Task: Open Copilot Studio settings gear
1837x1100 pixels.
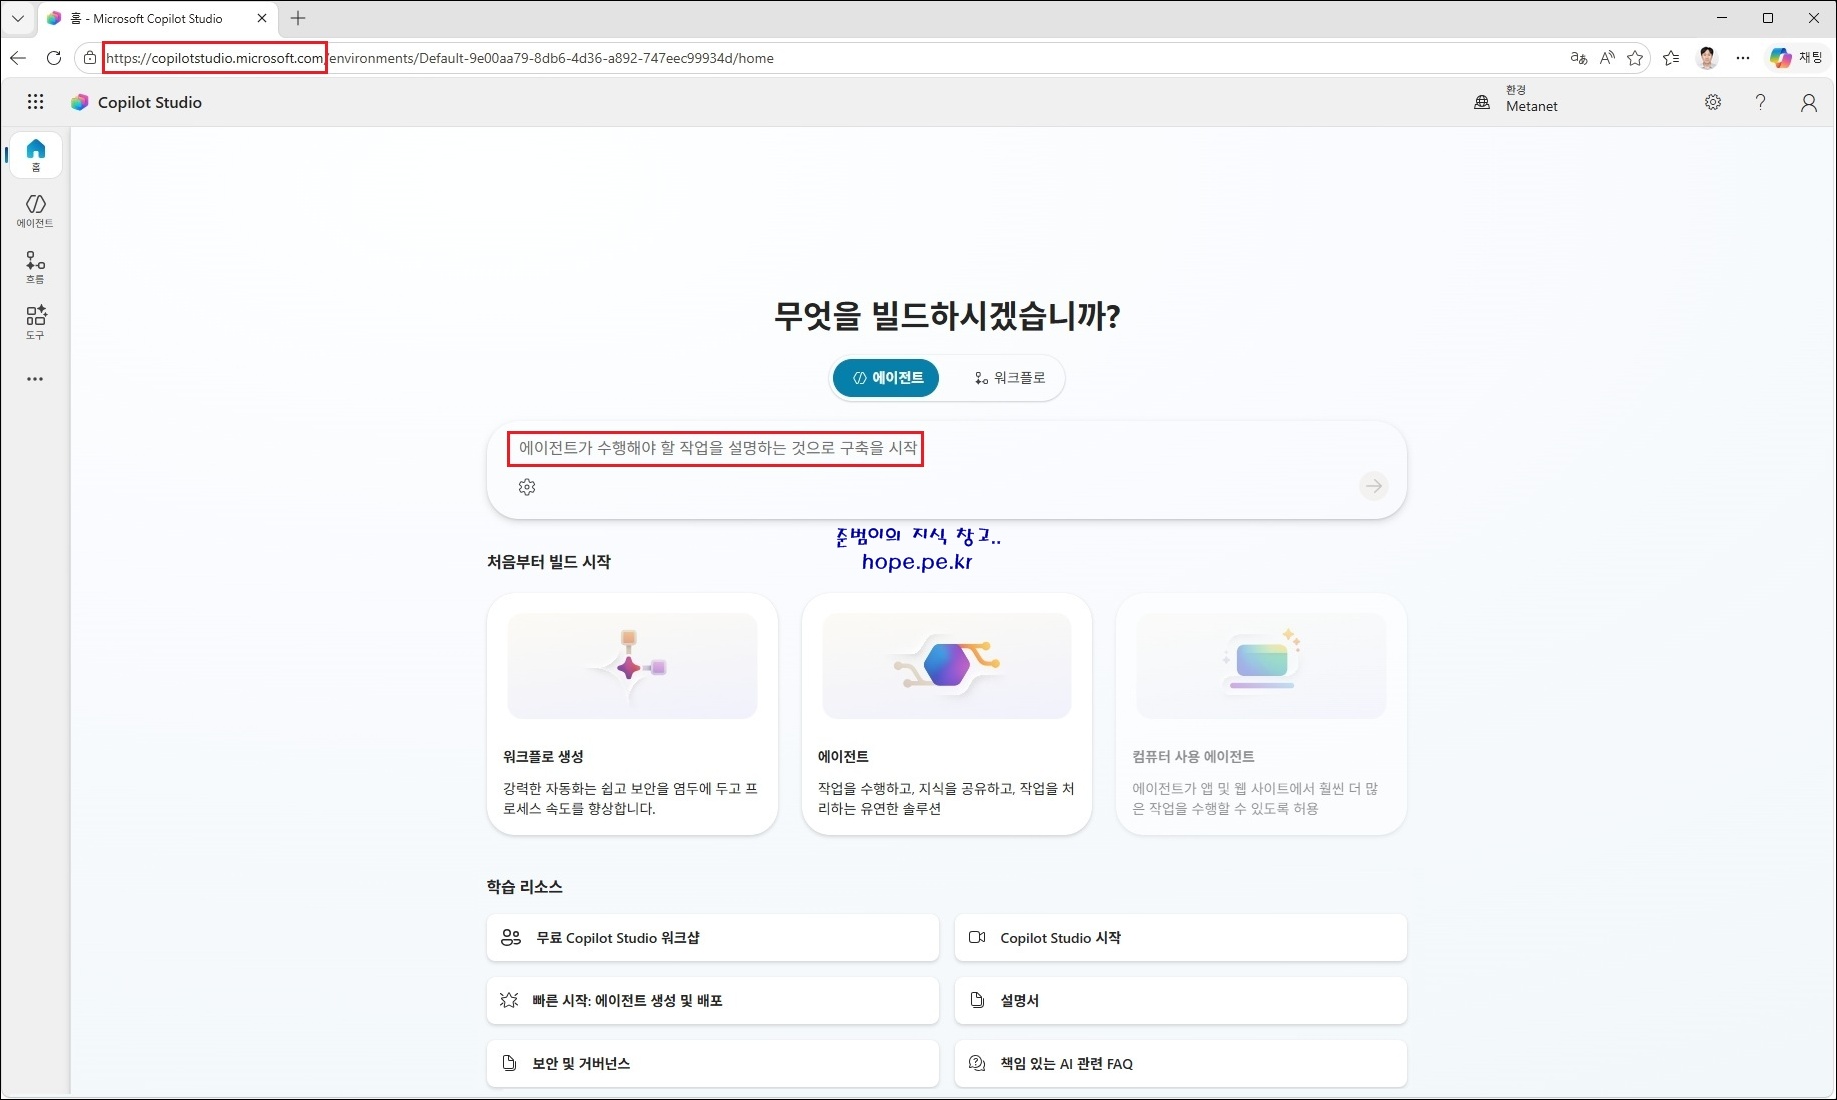Action: click(1713, 102)
